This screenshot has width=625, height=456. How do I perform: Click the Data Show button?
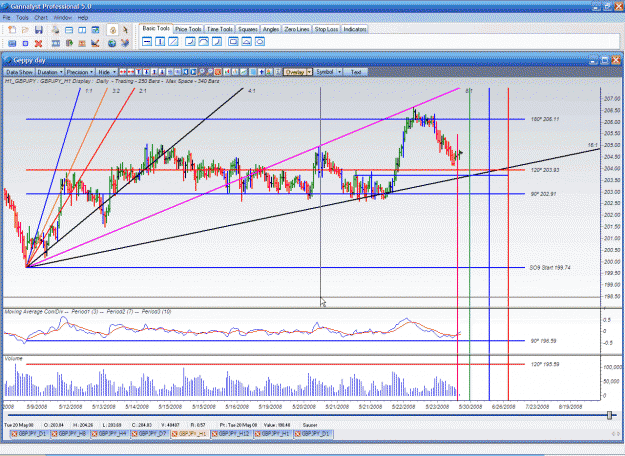click(x=19, y=72)
